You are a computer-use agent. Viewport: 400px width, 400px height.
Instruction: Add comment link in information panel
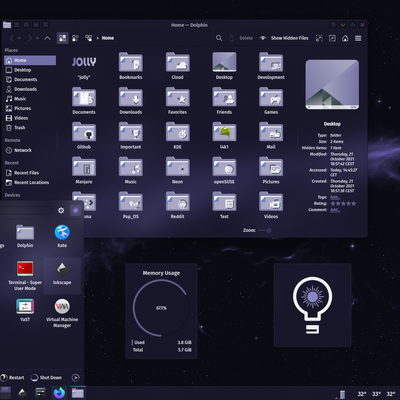(335, 210)
